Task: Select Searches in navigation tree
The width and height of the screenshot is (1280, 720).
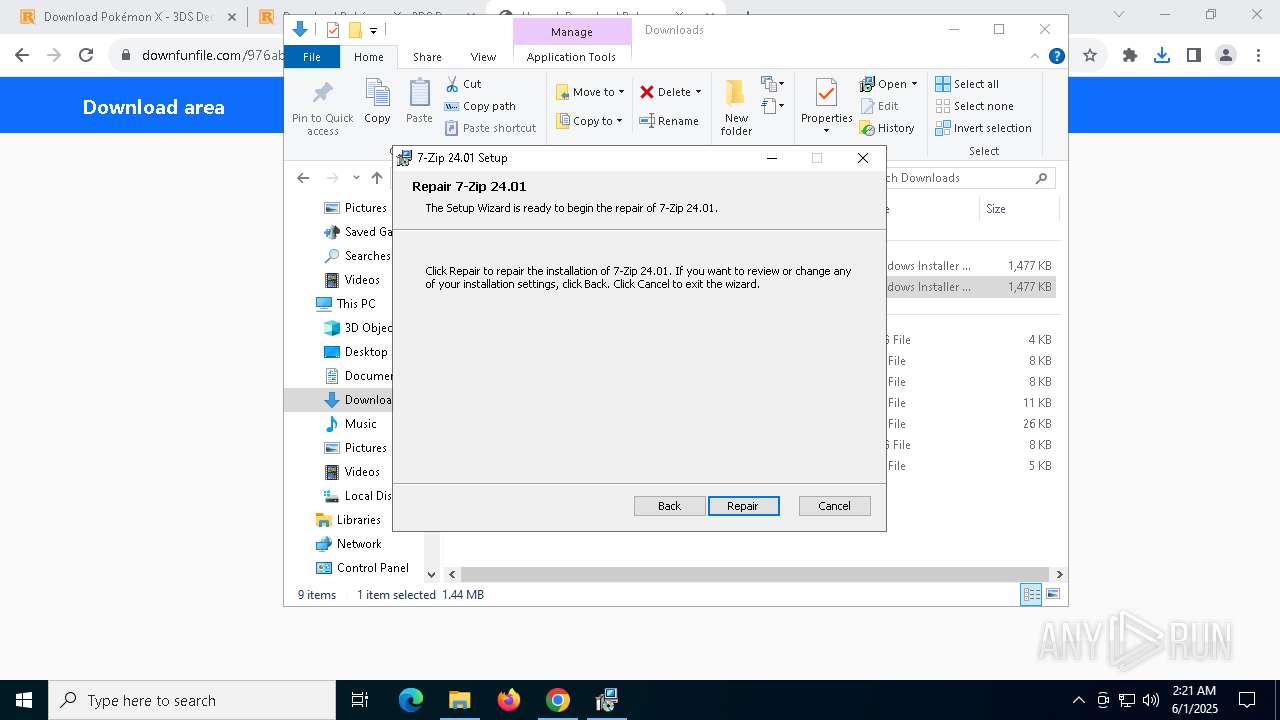Action: tap(357, 256)
